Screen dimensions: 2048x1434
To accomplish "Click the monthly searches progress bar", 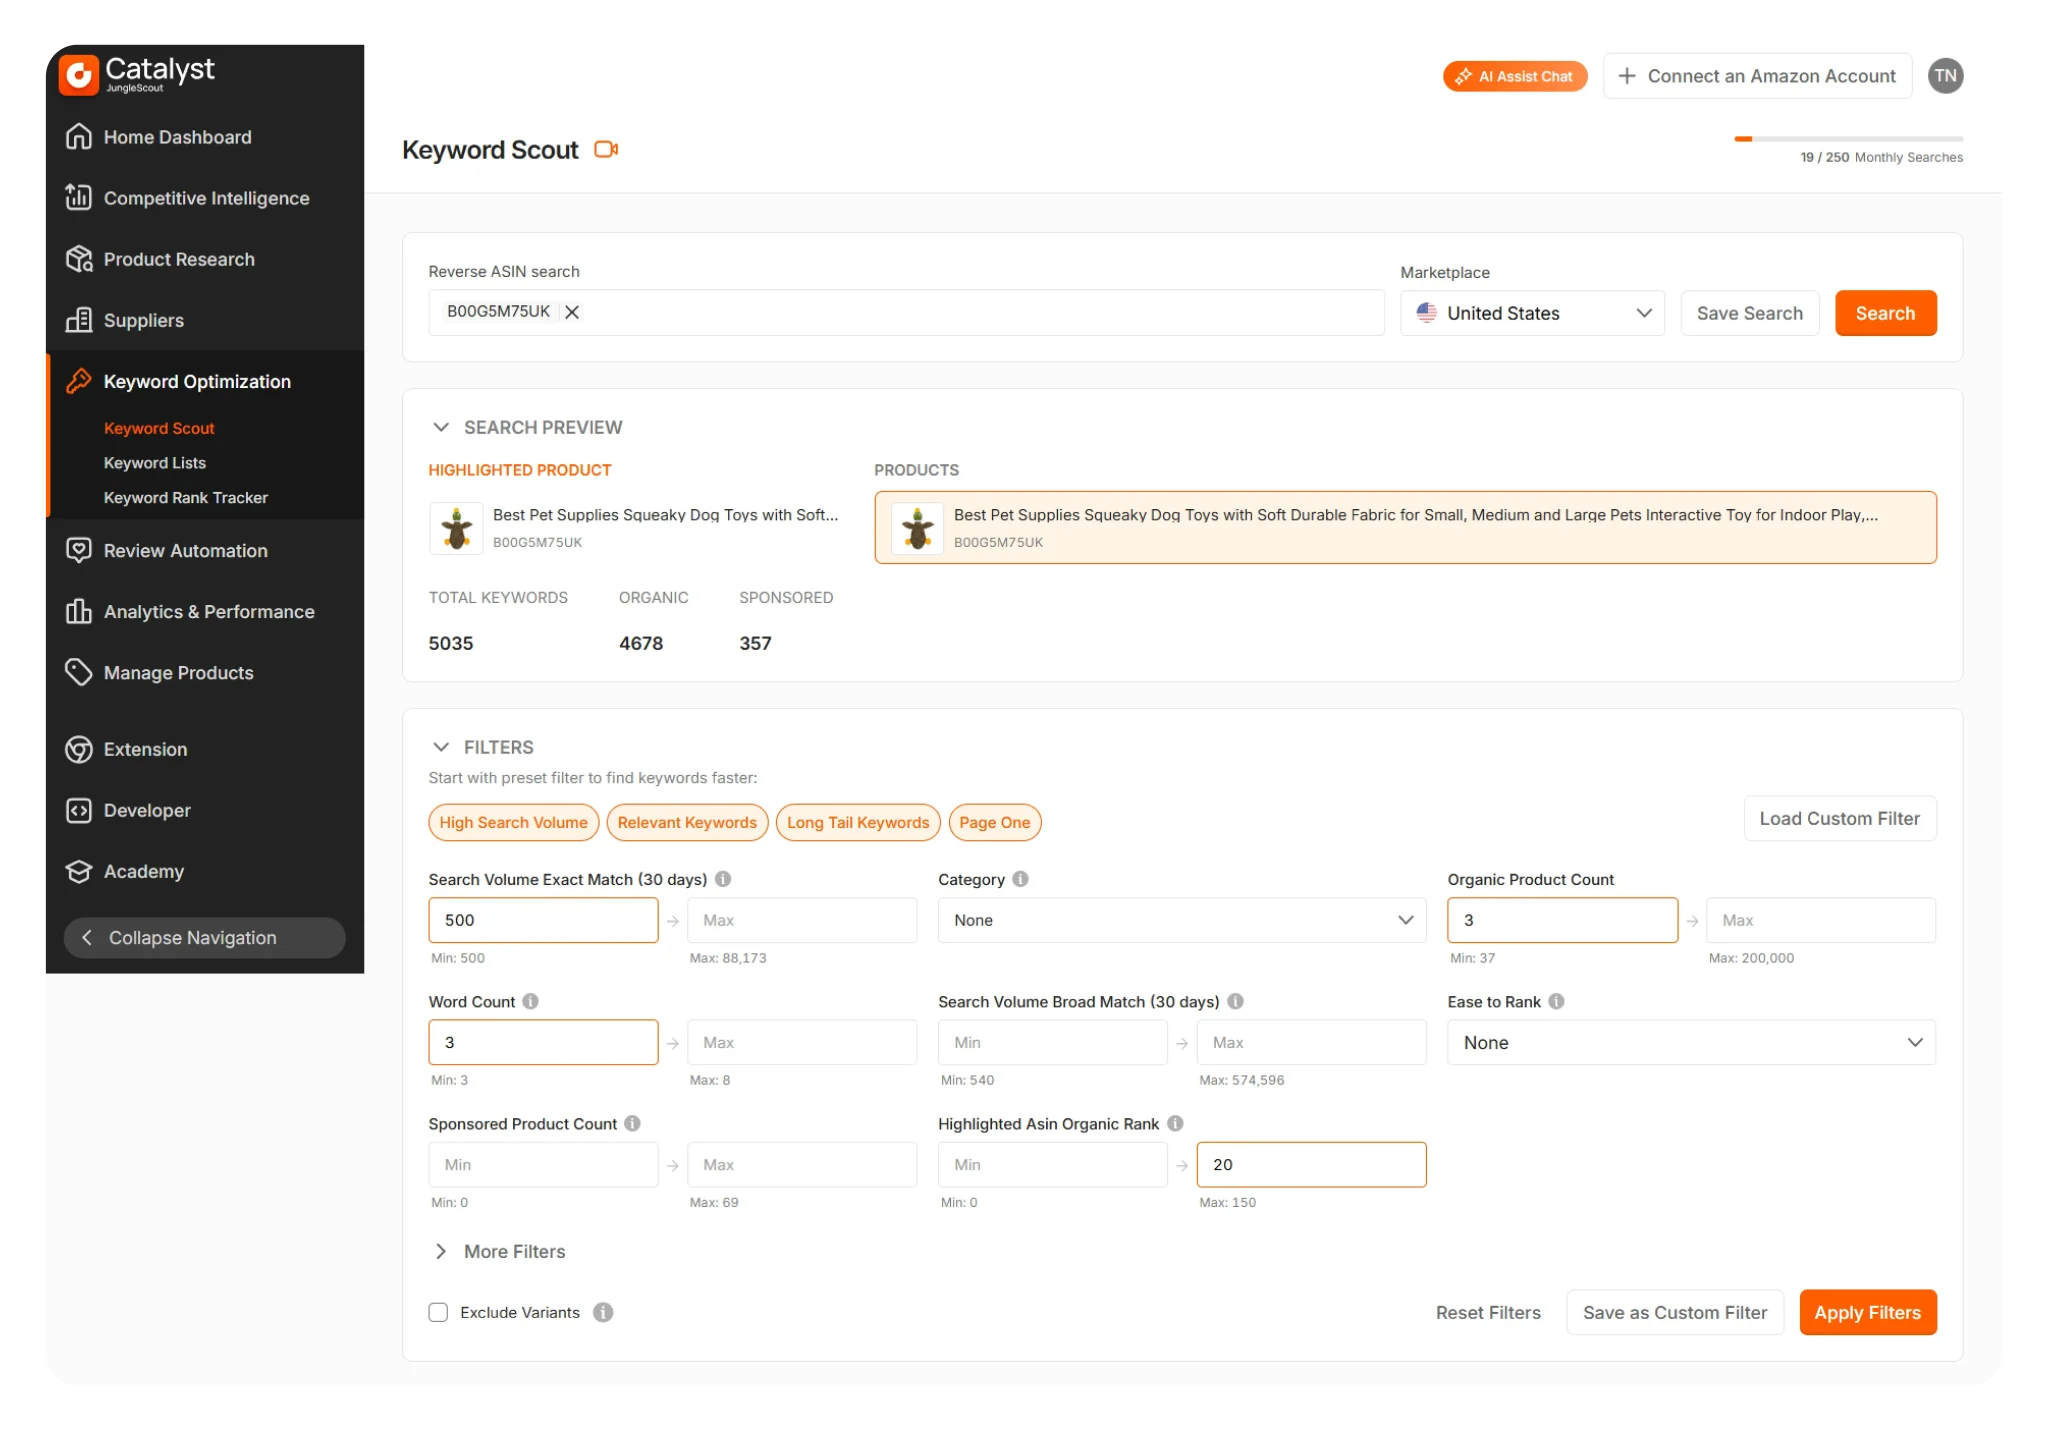I will click(x=1849, y=139).
